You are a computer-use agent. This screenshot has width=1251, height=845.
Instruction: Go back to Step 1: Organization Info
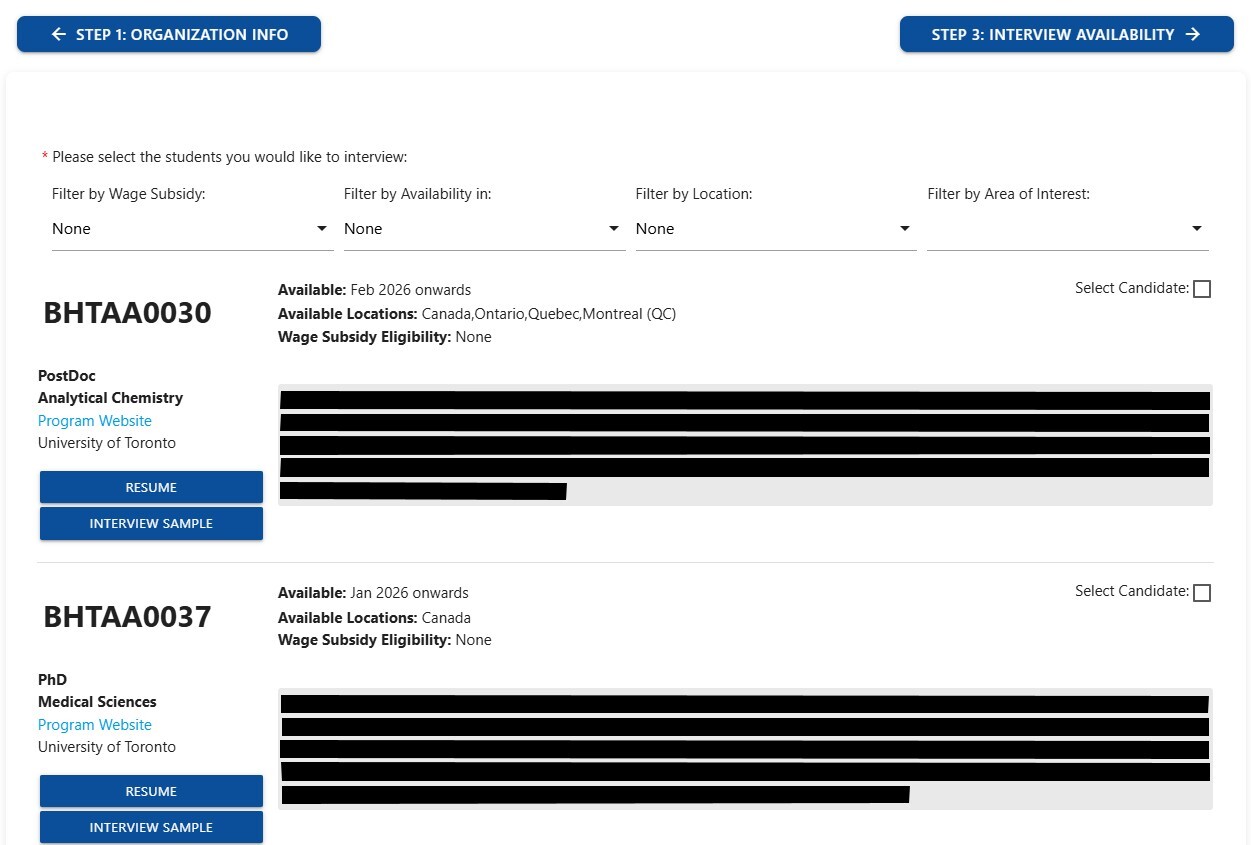(169, 34)
